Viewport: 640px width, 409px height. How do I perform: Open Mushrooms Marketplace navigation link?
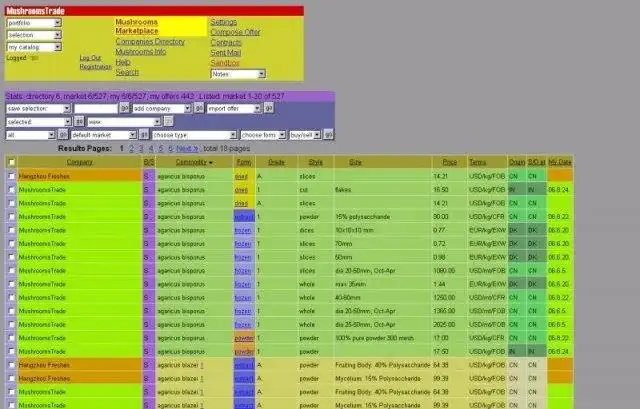pos(137,27)
